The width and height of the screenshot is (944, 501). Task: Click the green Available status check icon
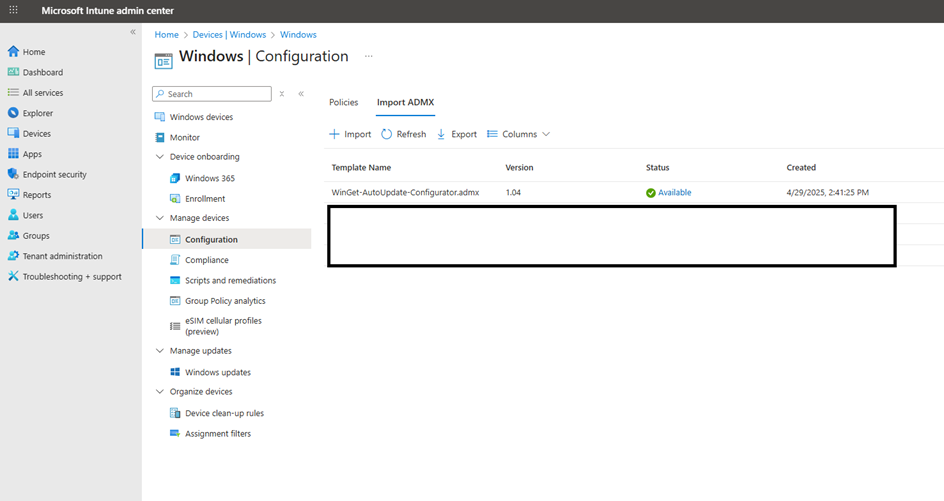point(651,193)
